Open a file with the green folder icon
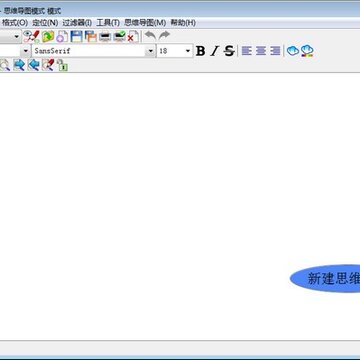 pos(48,36)
